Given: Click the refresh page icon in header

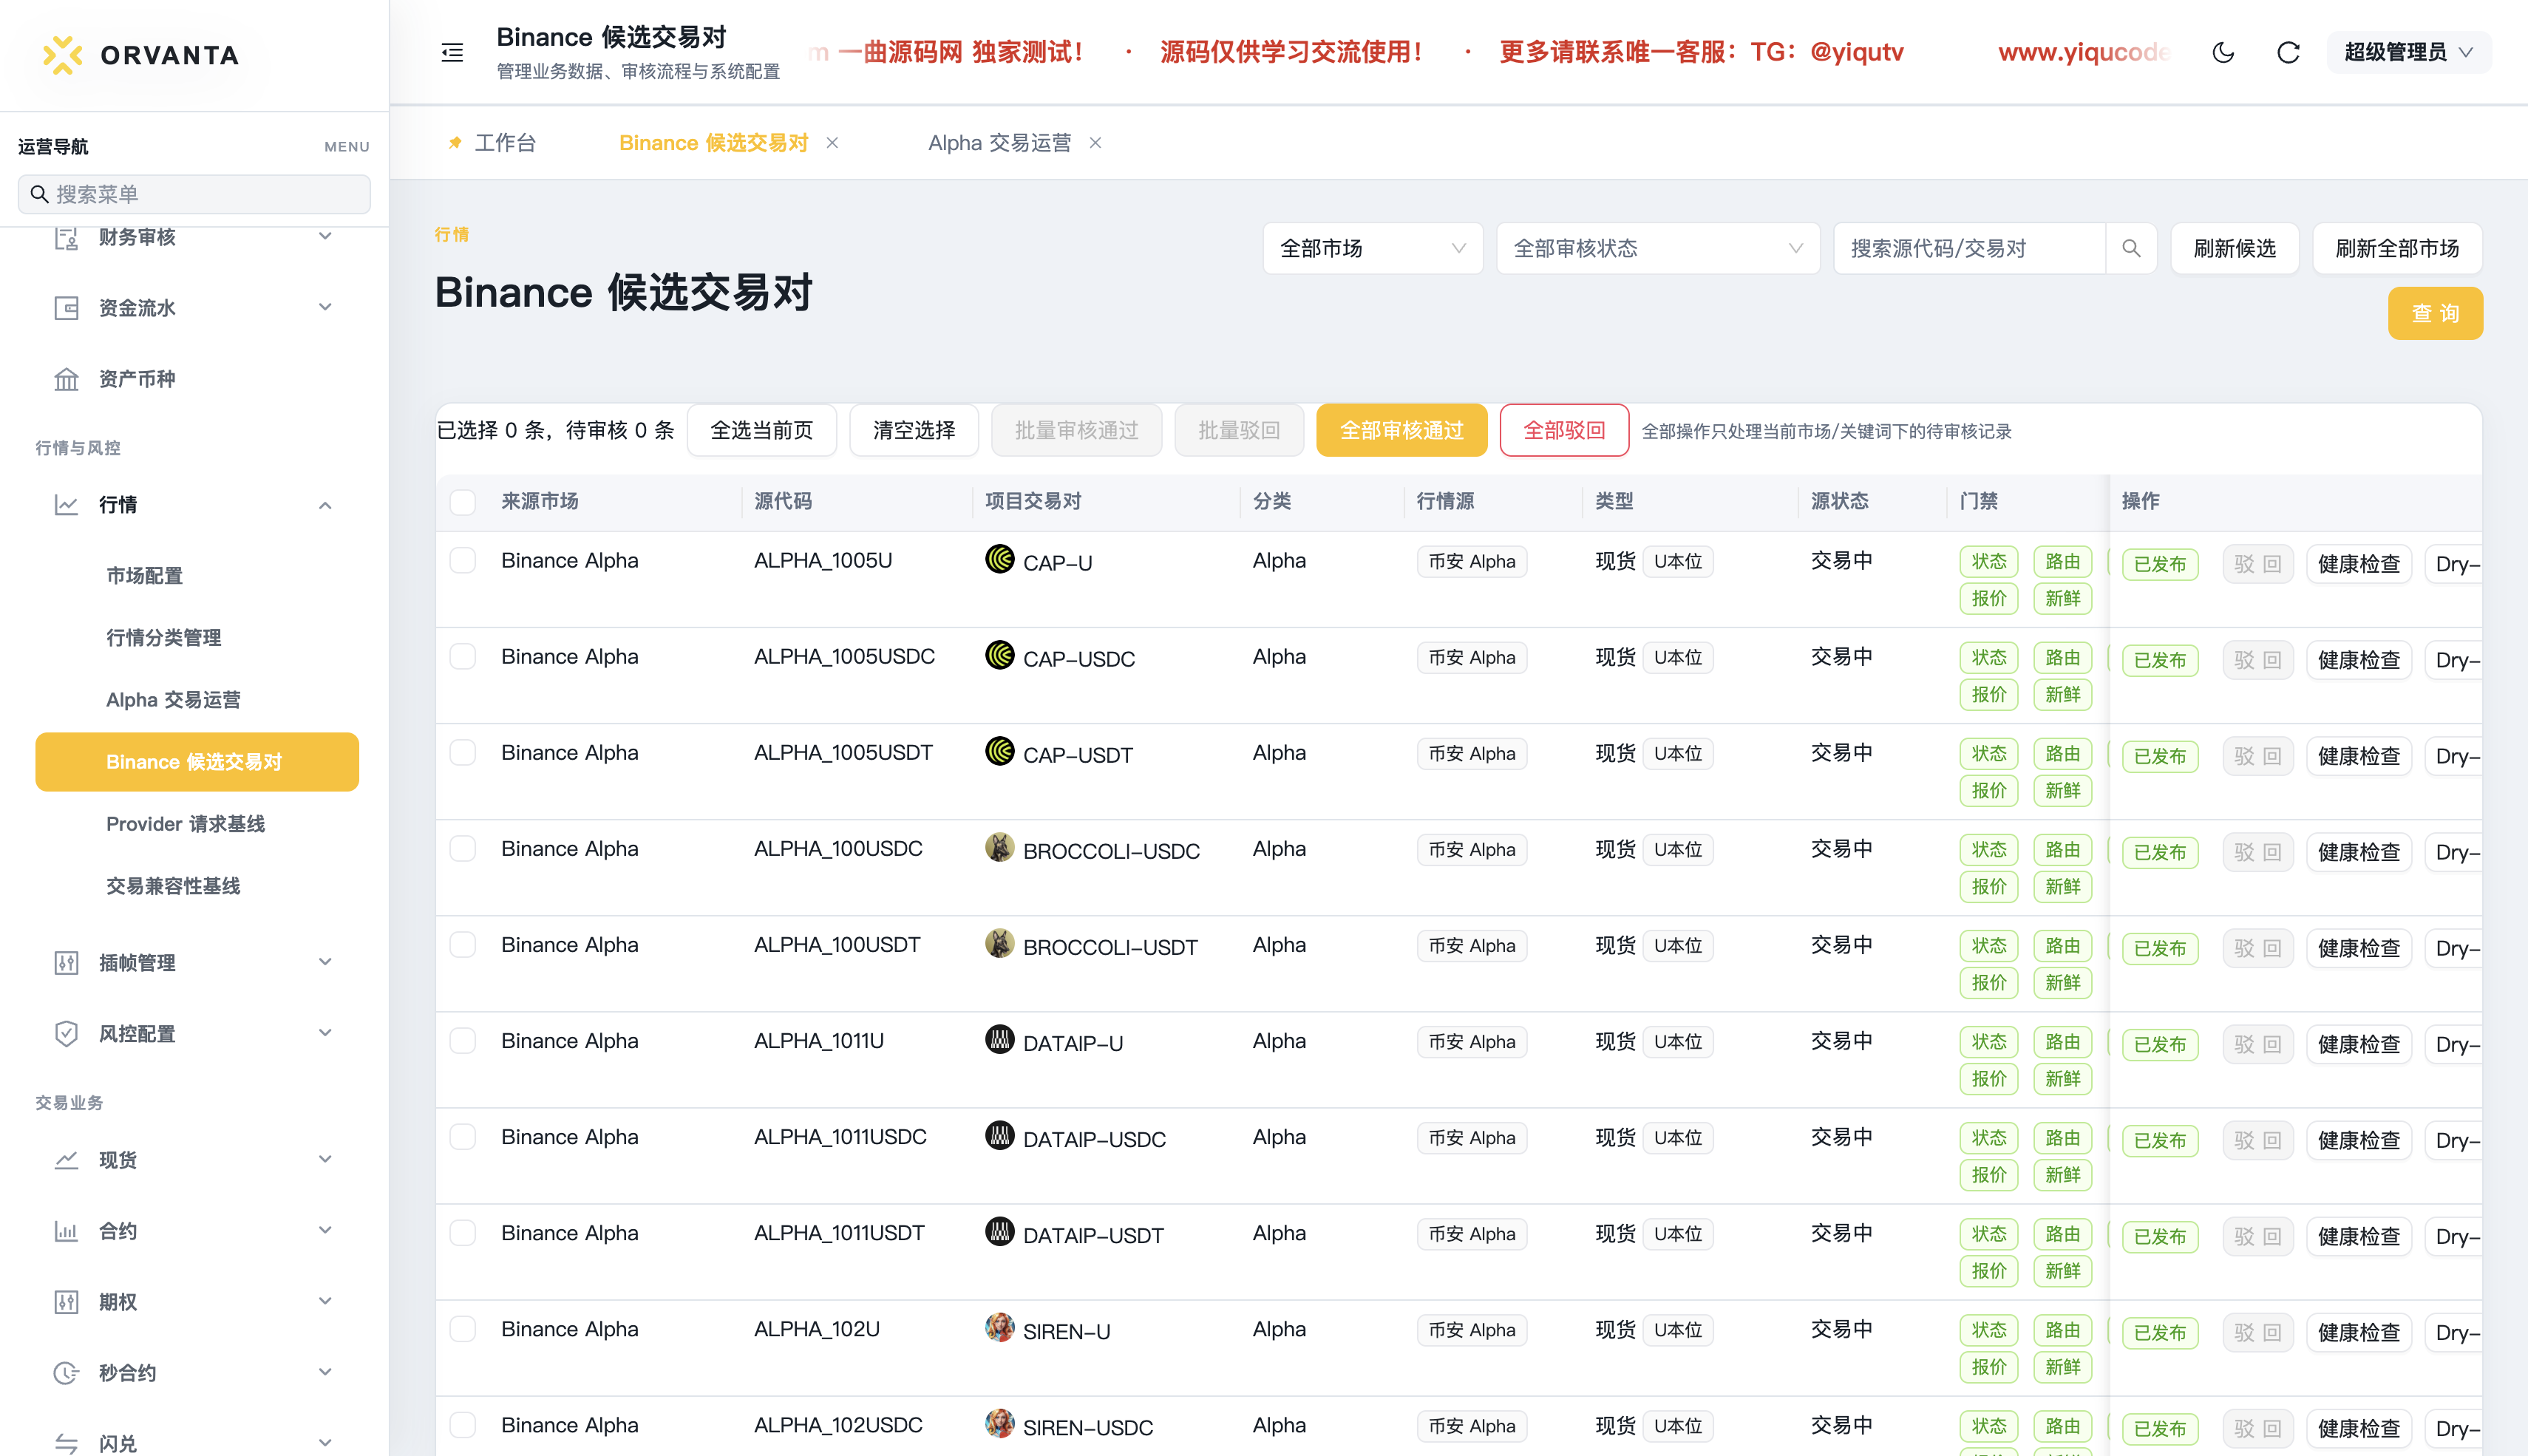Looking at the screenshot, I should (2288, 52).
